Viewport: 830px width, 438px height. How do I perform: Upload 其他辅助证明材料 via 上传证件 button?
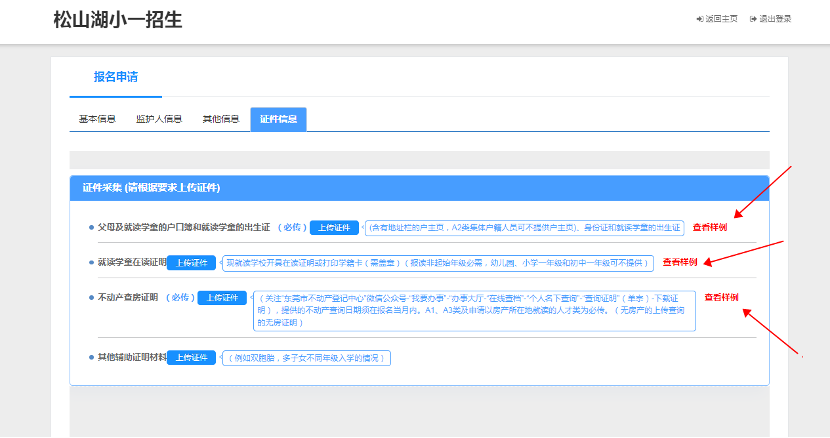192,357
